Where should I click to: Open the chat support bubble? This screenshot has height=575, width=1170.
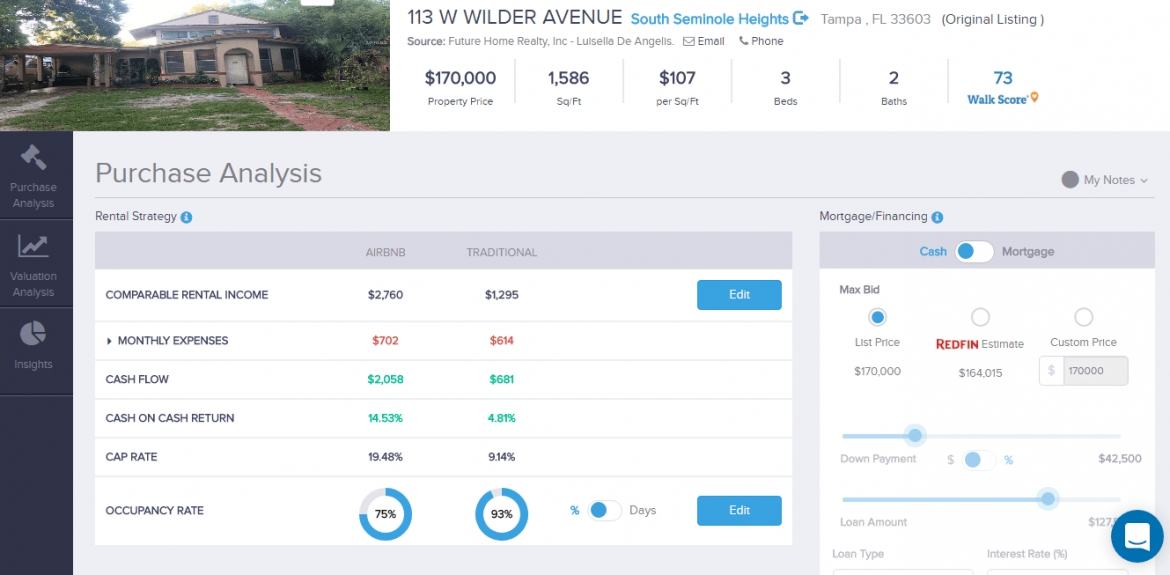pyautogui.click(x=1137, y=536)
